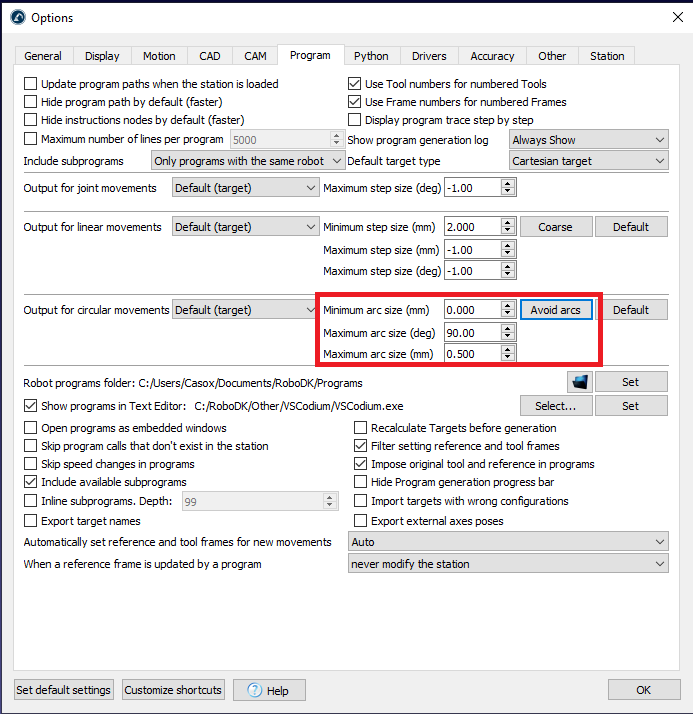Expand the Auto reference frames dropdown

pyautogui.click(x=508, y=542)
